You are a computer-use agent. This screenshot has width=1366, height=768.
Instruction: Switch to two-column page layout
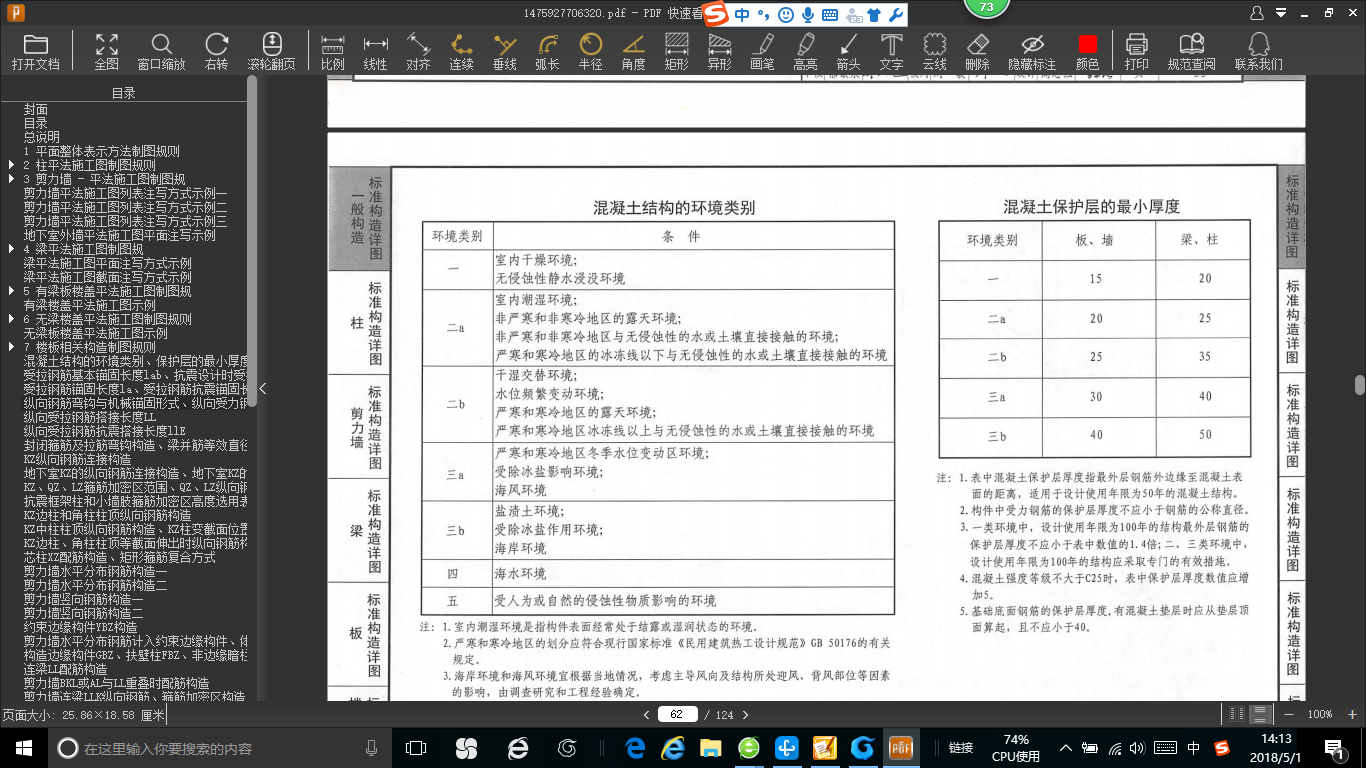pyautogui.click(x=1238, y=714)
